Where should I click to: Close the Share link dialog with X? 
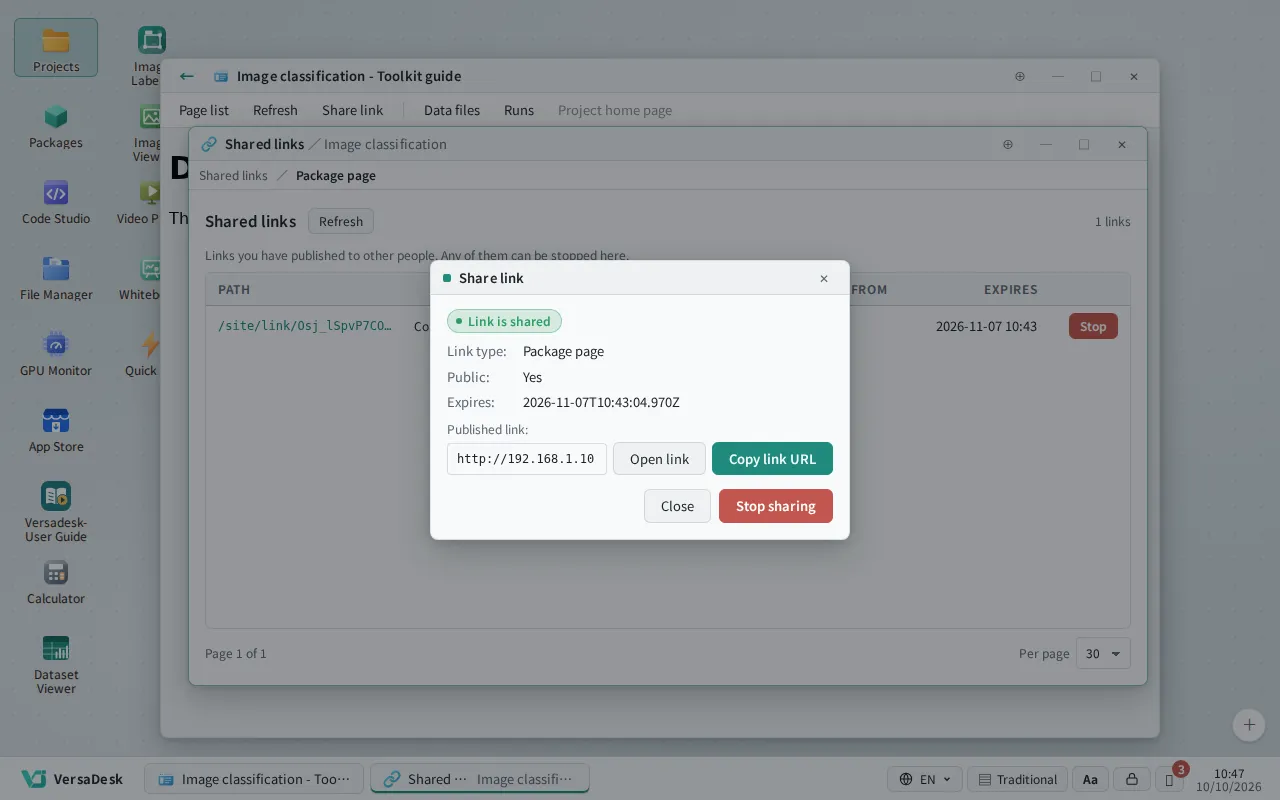[x=824, y=278]
